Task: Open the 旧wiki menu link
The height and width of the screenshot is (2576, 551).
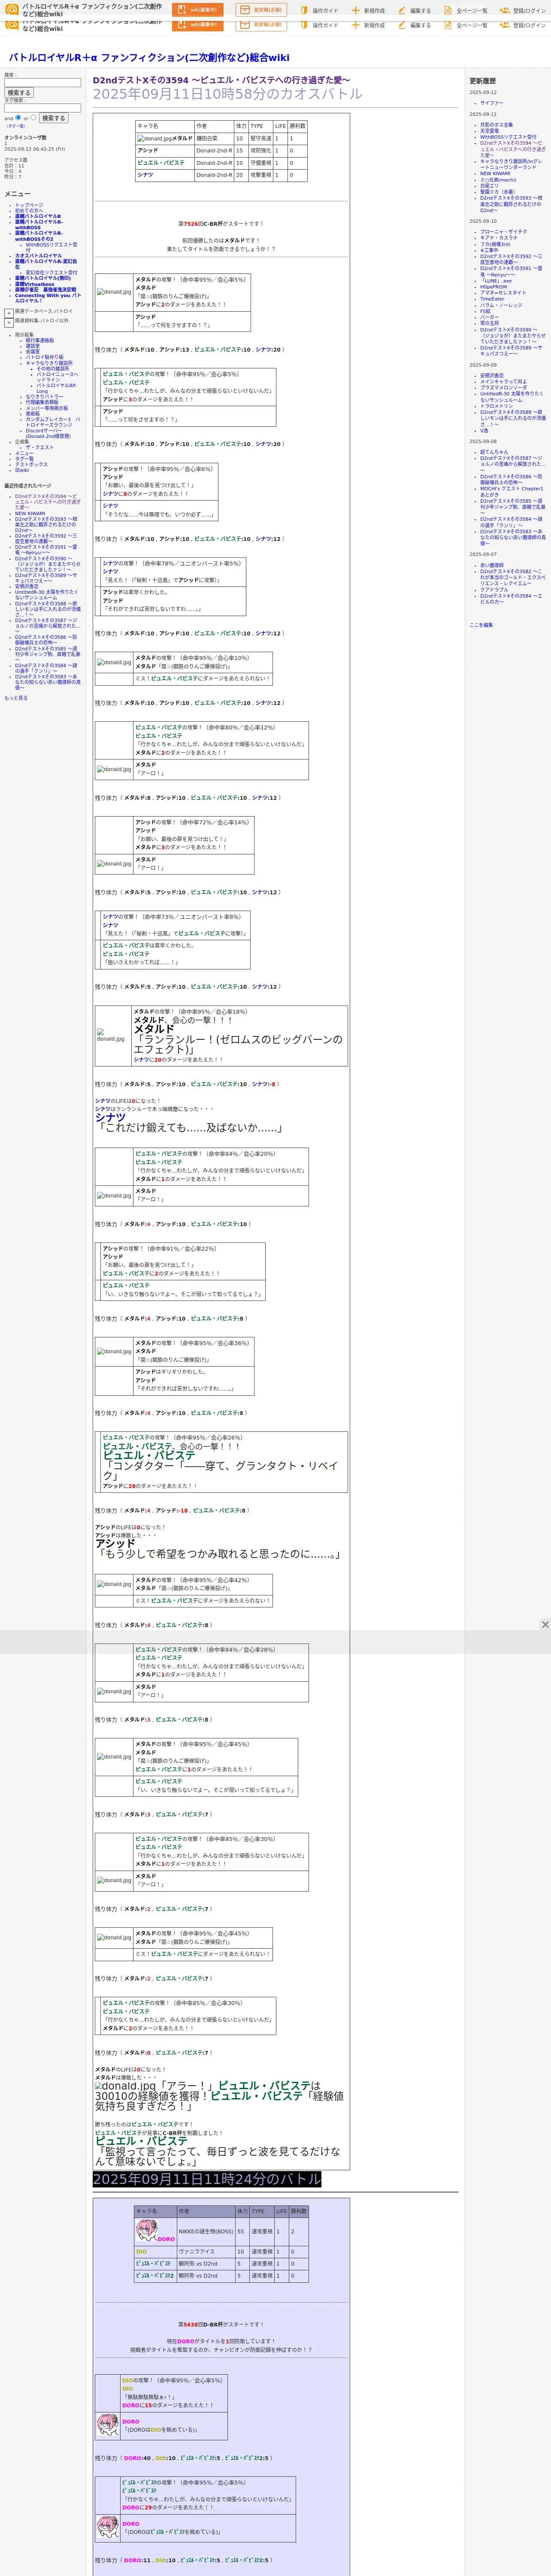Action: coord(22,470)
